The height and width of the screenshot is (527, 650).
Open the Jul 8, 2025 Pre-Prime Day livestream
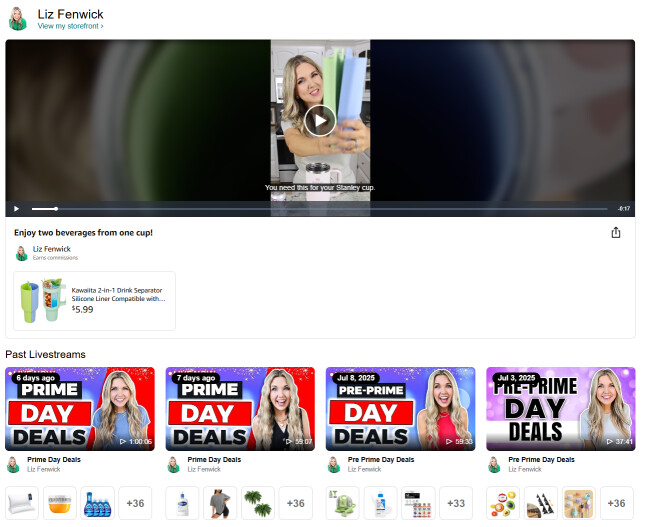pos(400,409)
